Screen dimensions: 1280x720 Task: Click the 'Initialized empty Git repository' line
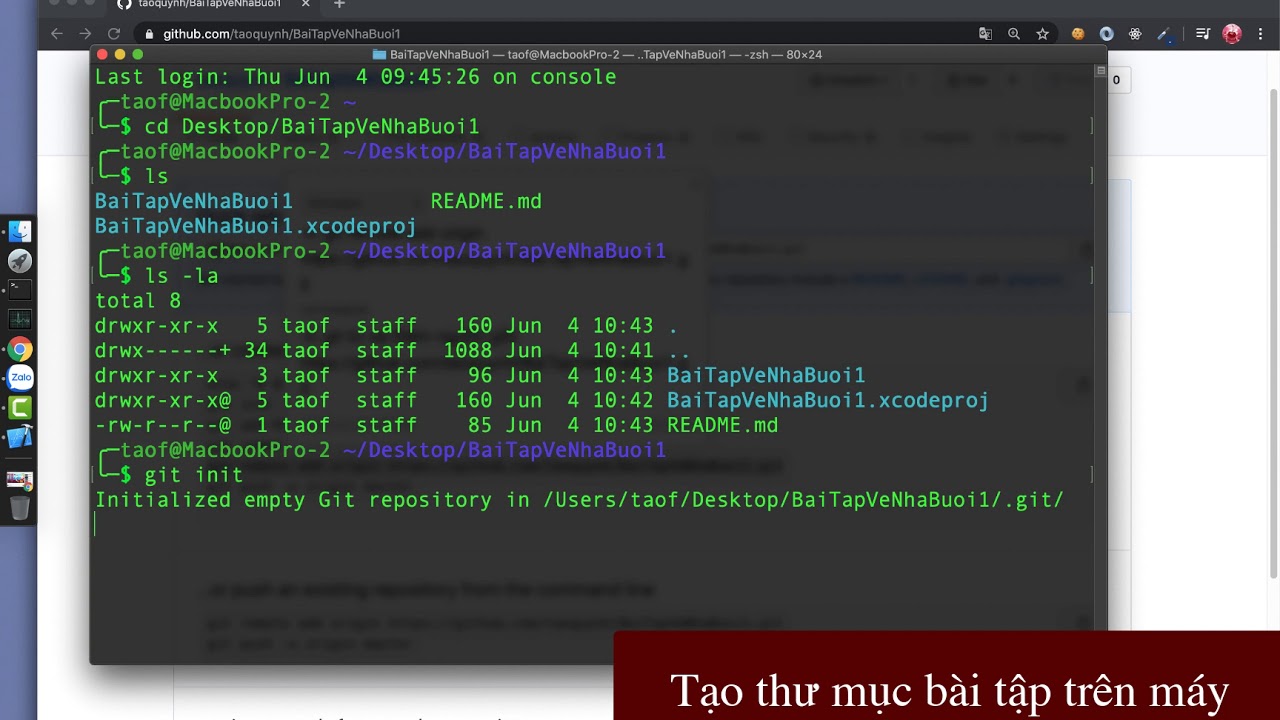point(579,500)
